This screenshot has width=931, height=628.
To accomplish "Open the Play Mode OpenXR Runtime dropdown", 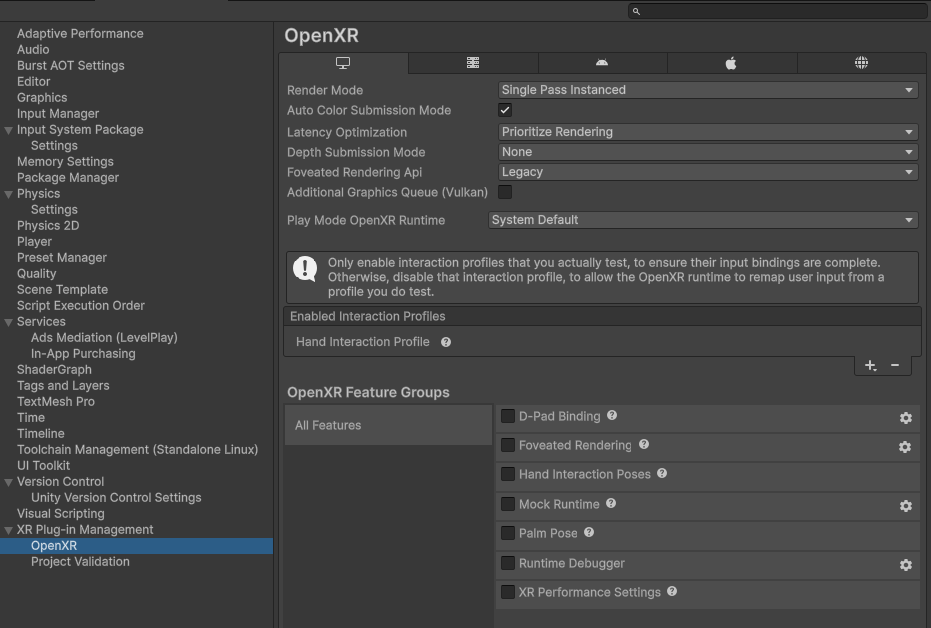I will (x=704, y=220).
